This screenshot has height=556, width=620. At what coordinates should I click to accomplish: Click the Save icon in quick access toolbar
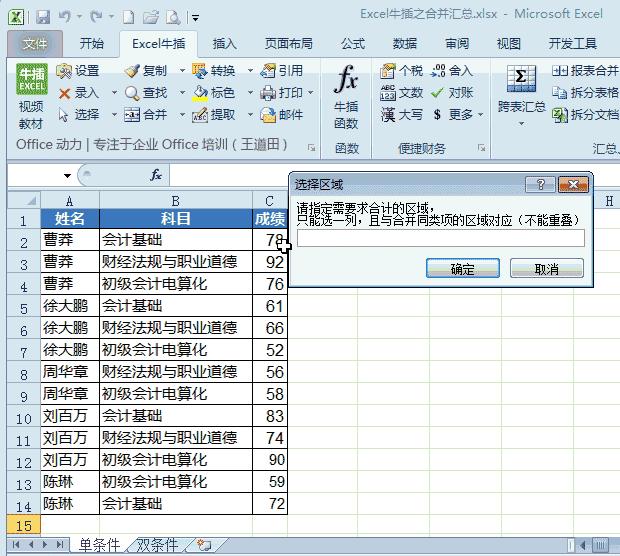pyautogui.click(x=43, y=17)
